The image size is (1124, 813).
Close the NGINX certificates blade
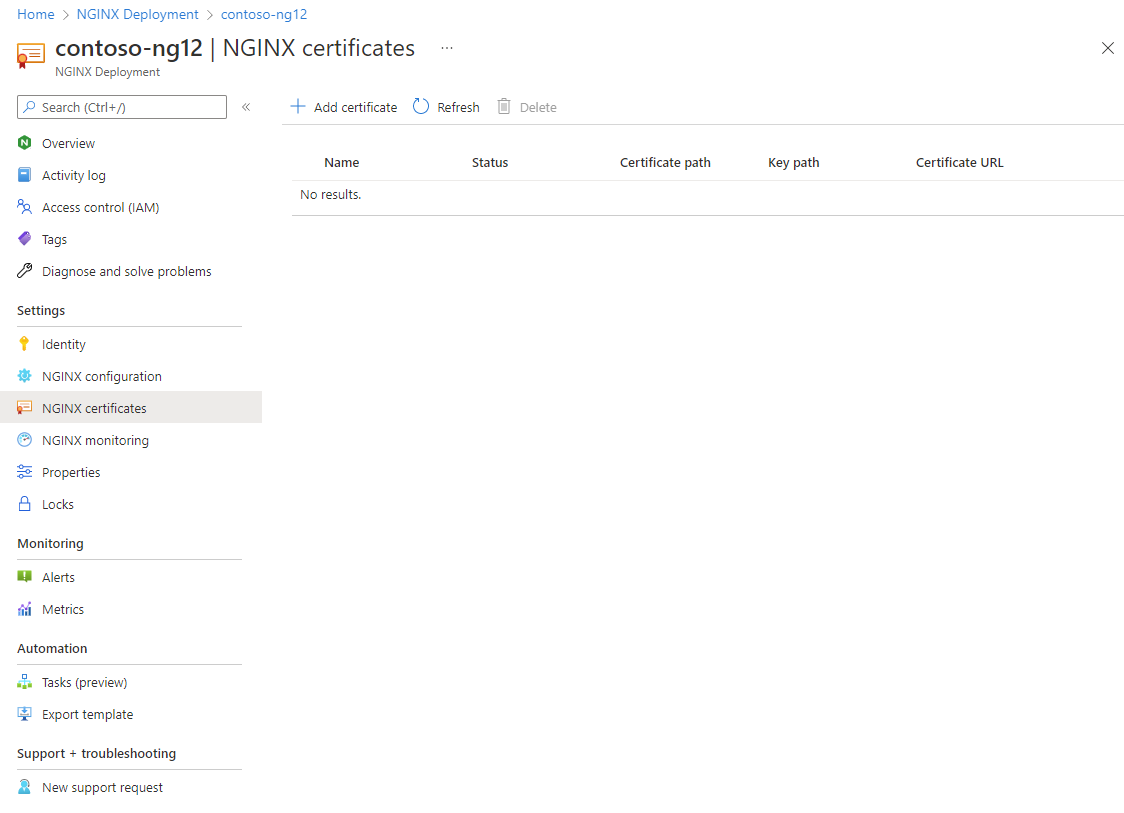pos(1108,48)
